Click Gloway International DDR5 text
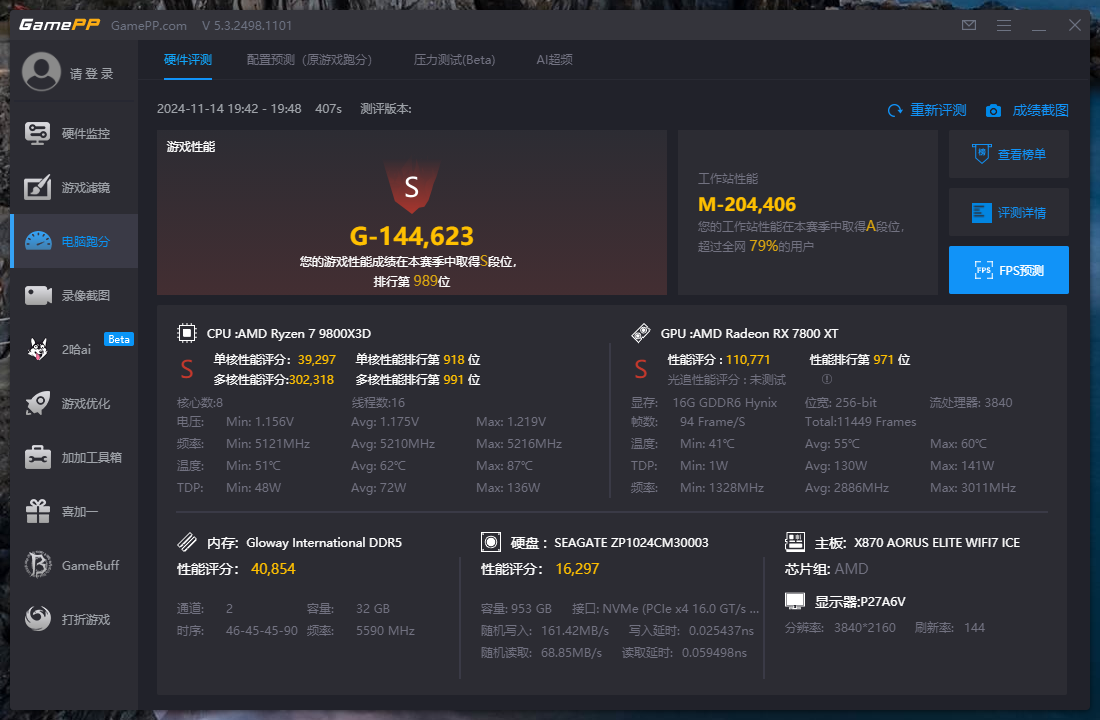 tap(324, 542)
